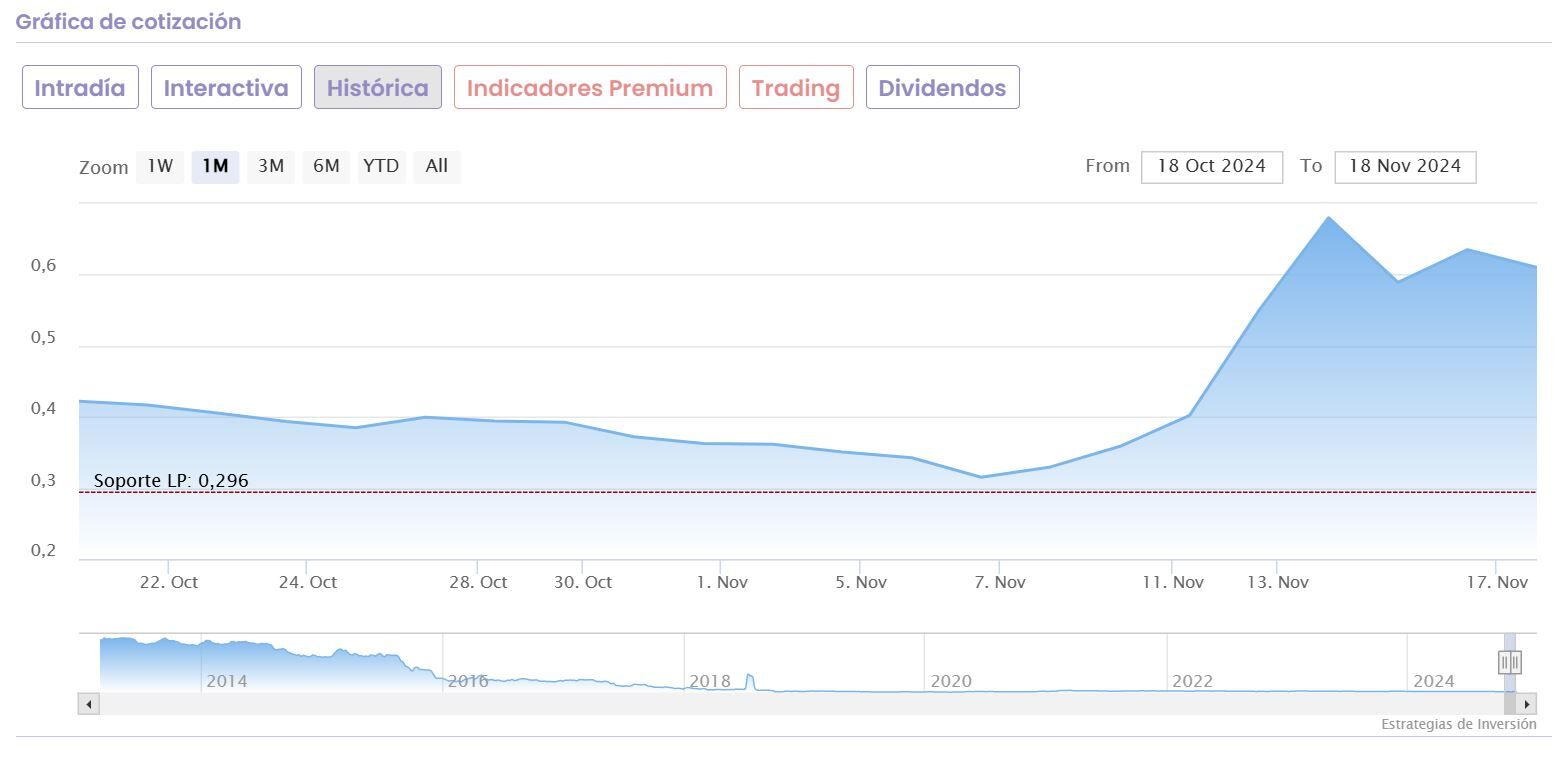Viewport: 1561px width, 762px height.
Task: Set zoom range to 1W
Action: (x=160, y=166)
